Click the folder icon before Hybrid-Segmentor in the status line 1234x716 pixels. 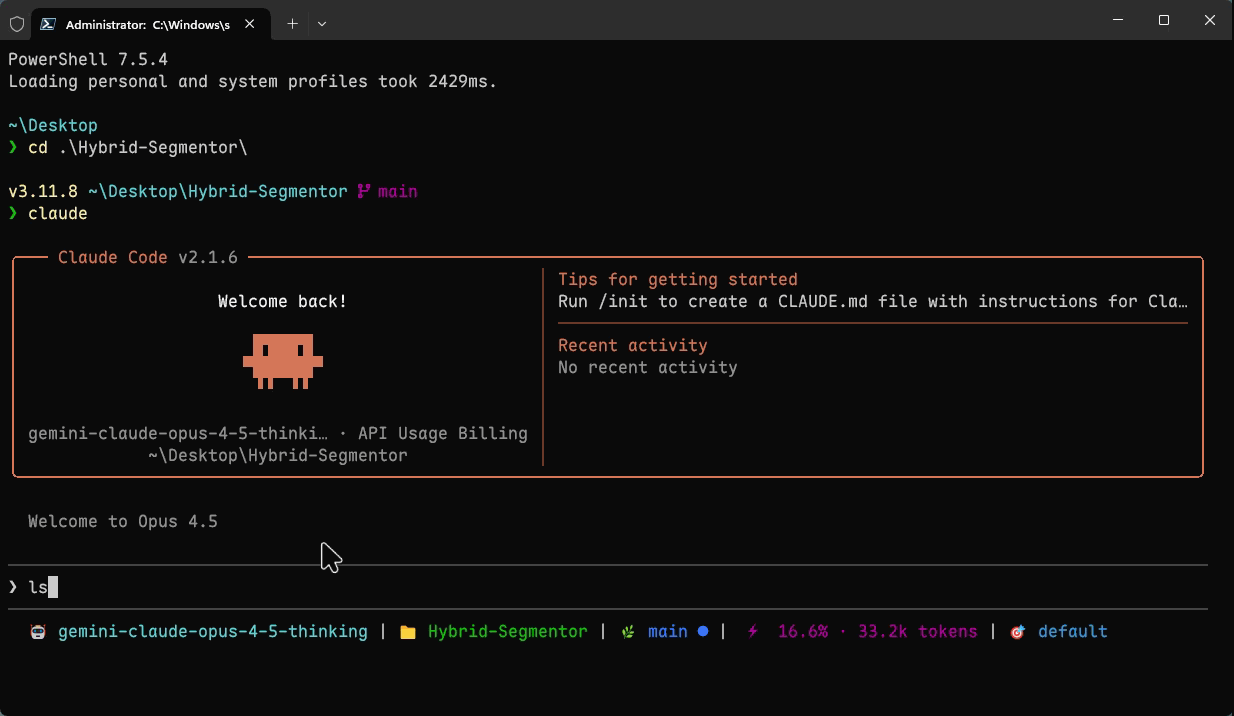click(408, 632)
